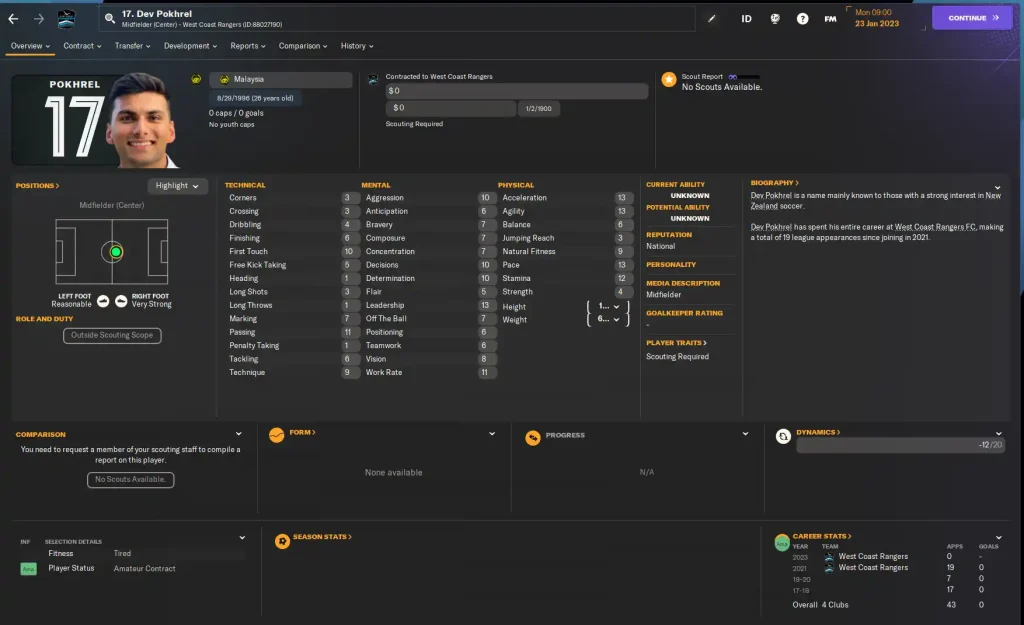1024x625 pixels.
Task: Click the Career Stats green badge icon
Action: tap(782, 542)
